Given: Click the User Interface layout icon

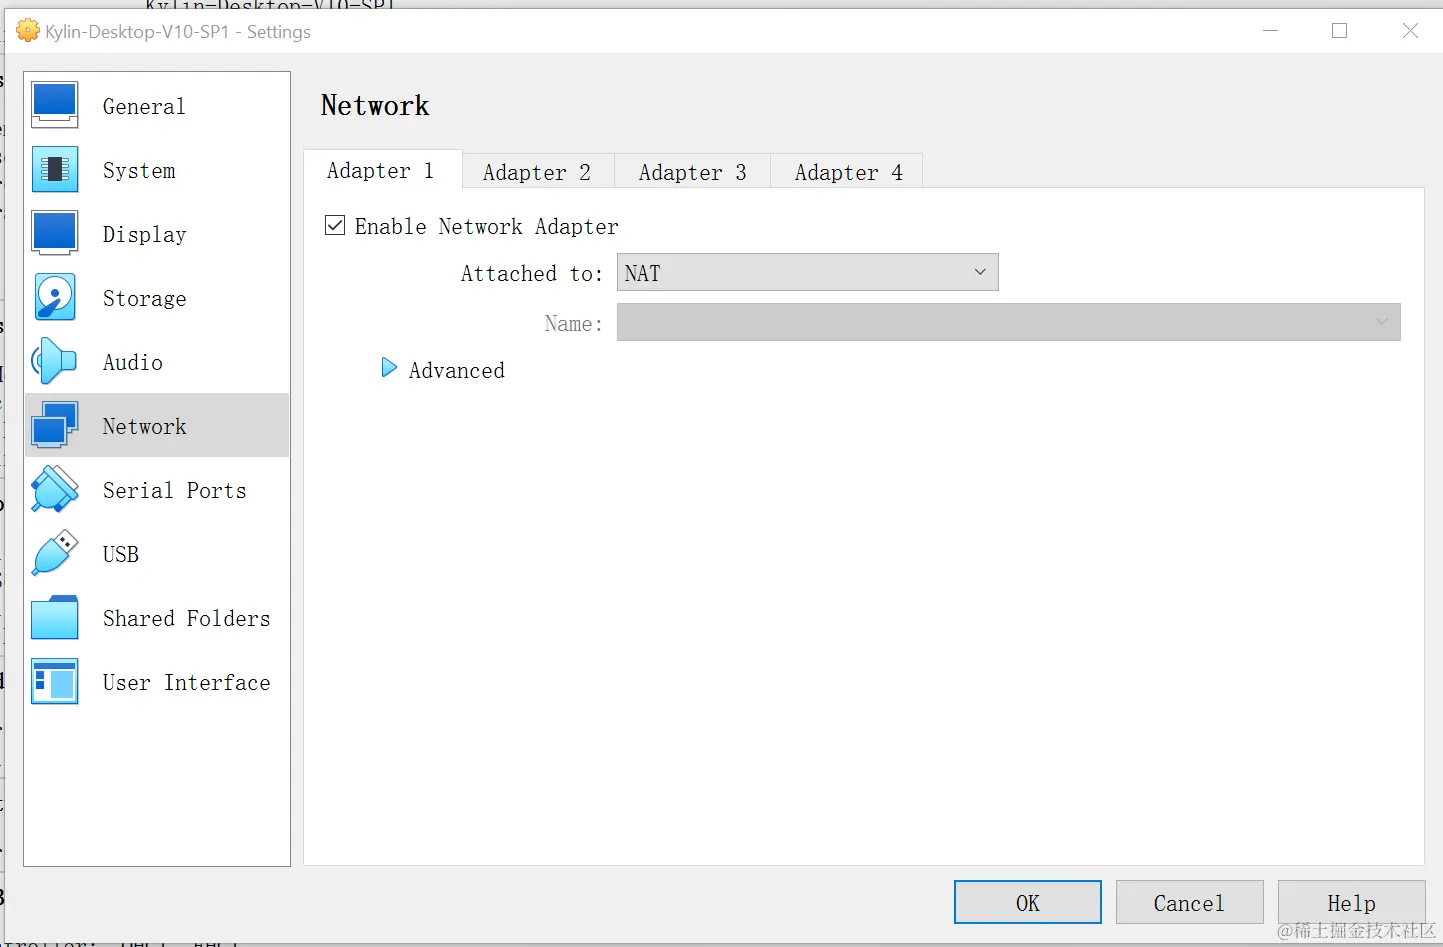Looking at the screenshot, I should 55,681.
